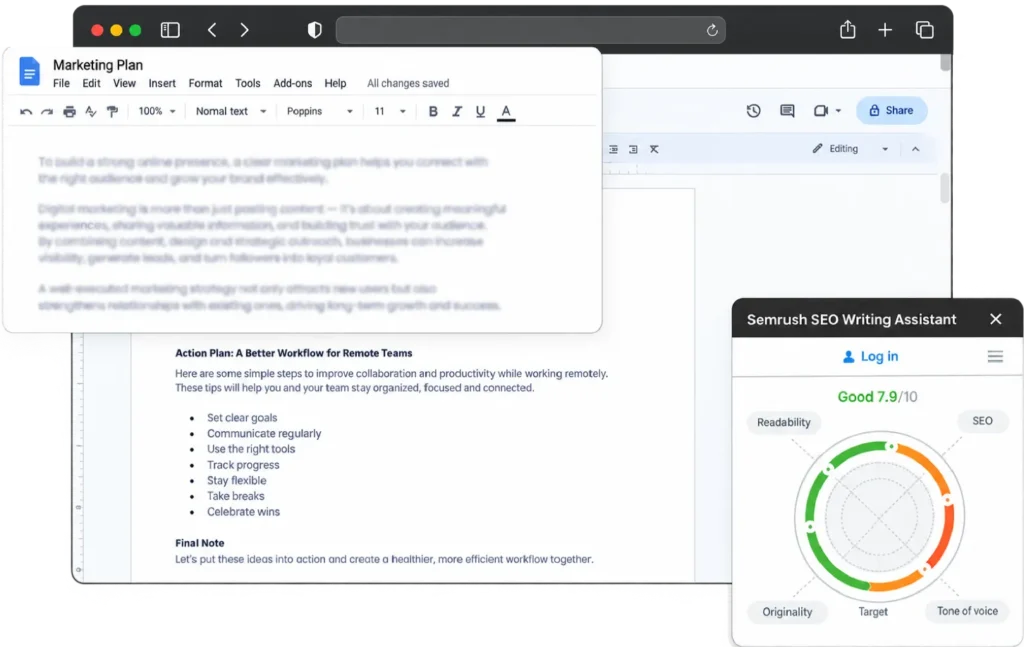Open the Poppins font dropdown
The width and height of the screenshot is (1024, 647).
pyautogui.click(x=319, y=112)
